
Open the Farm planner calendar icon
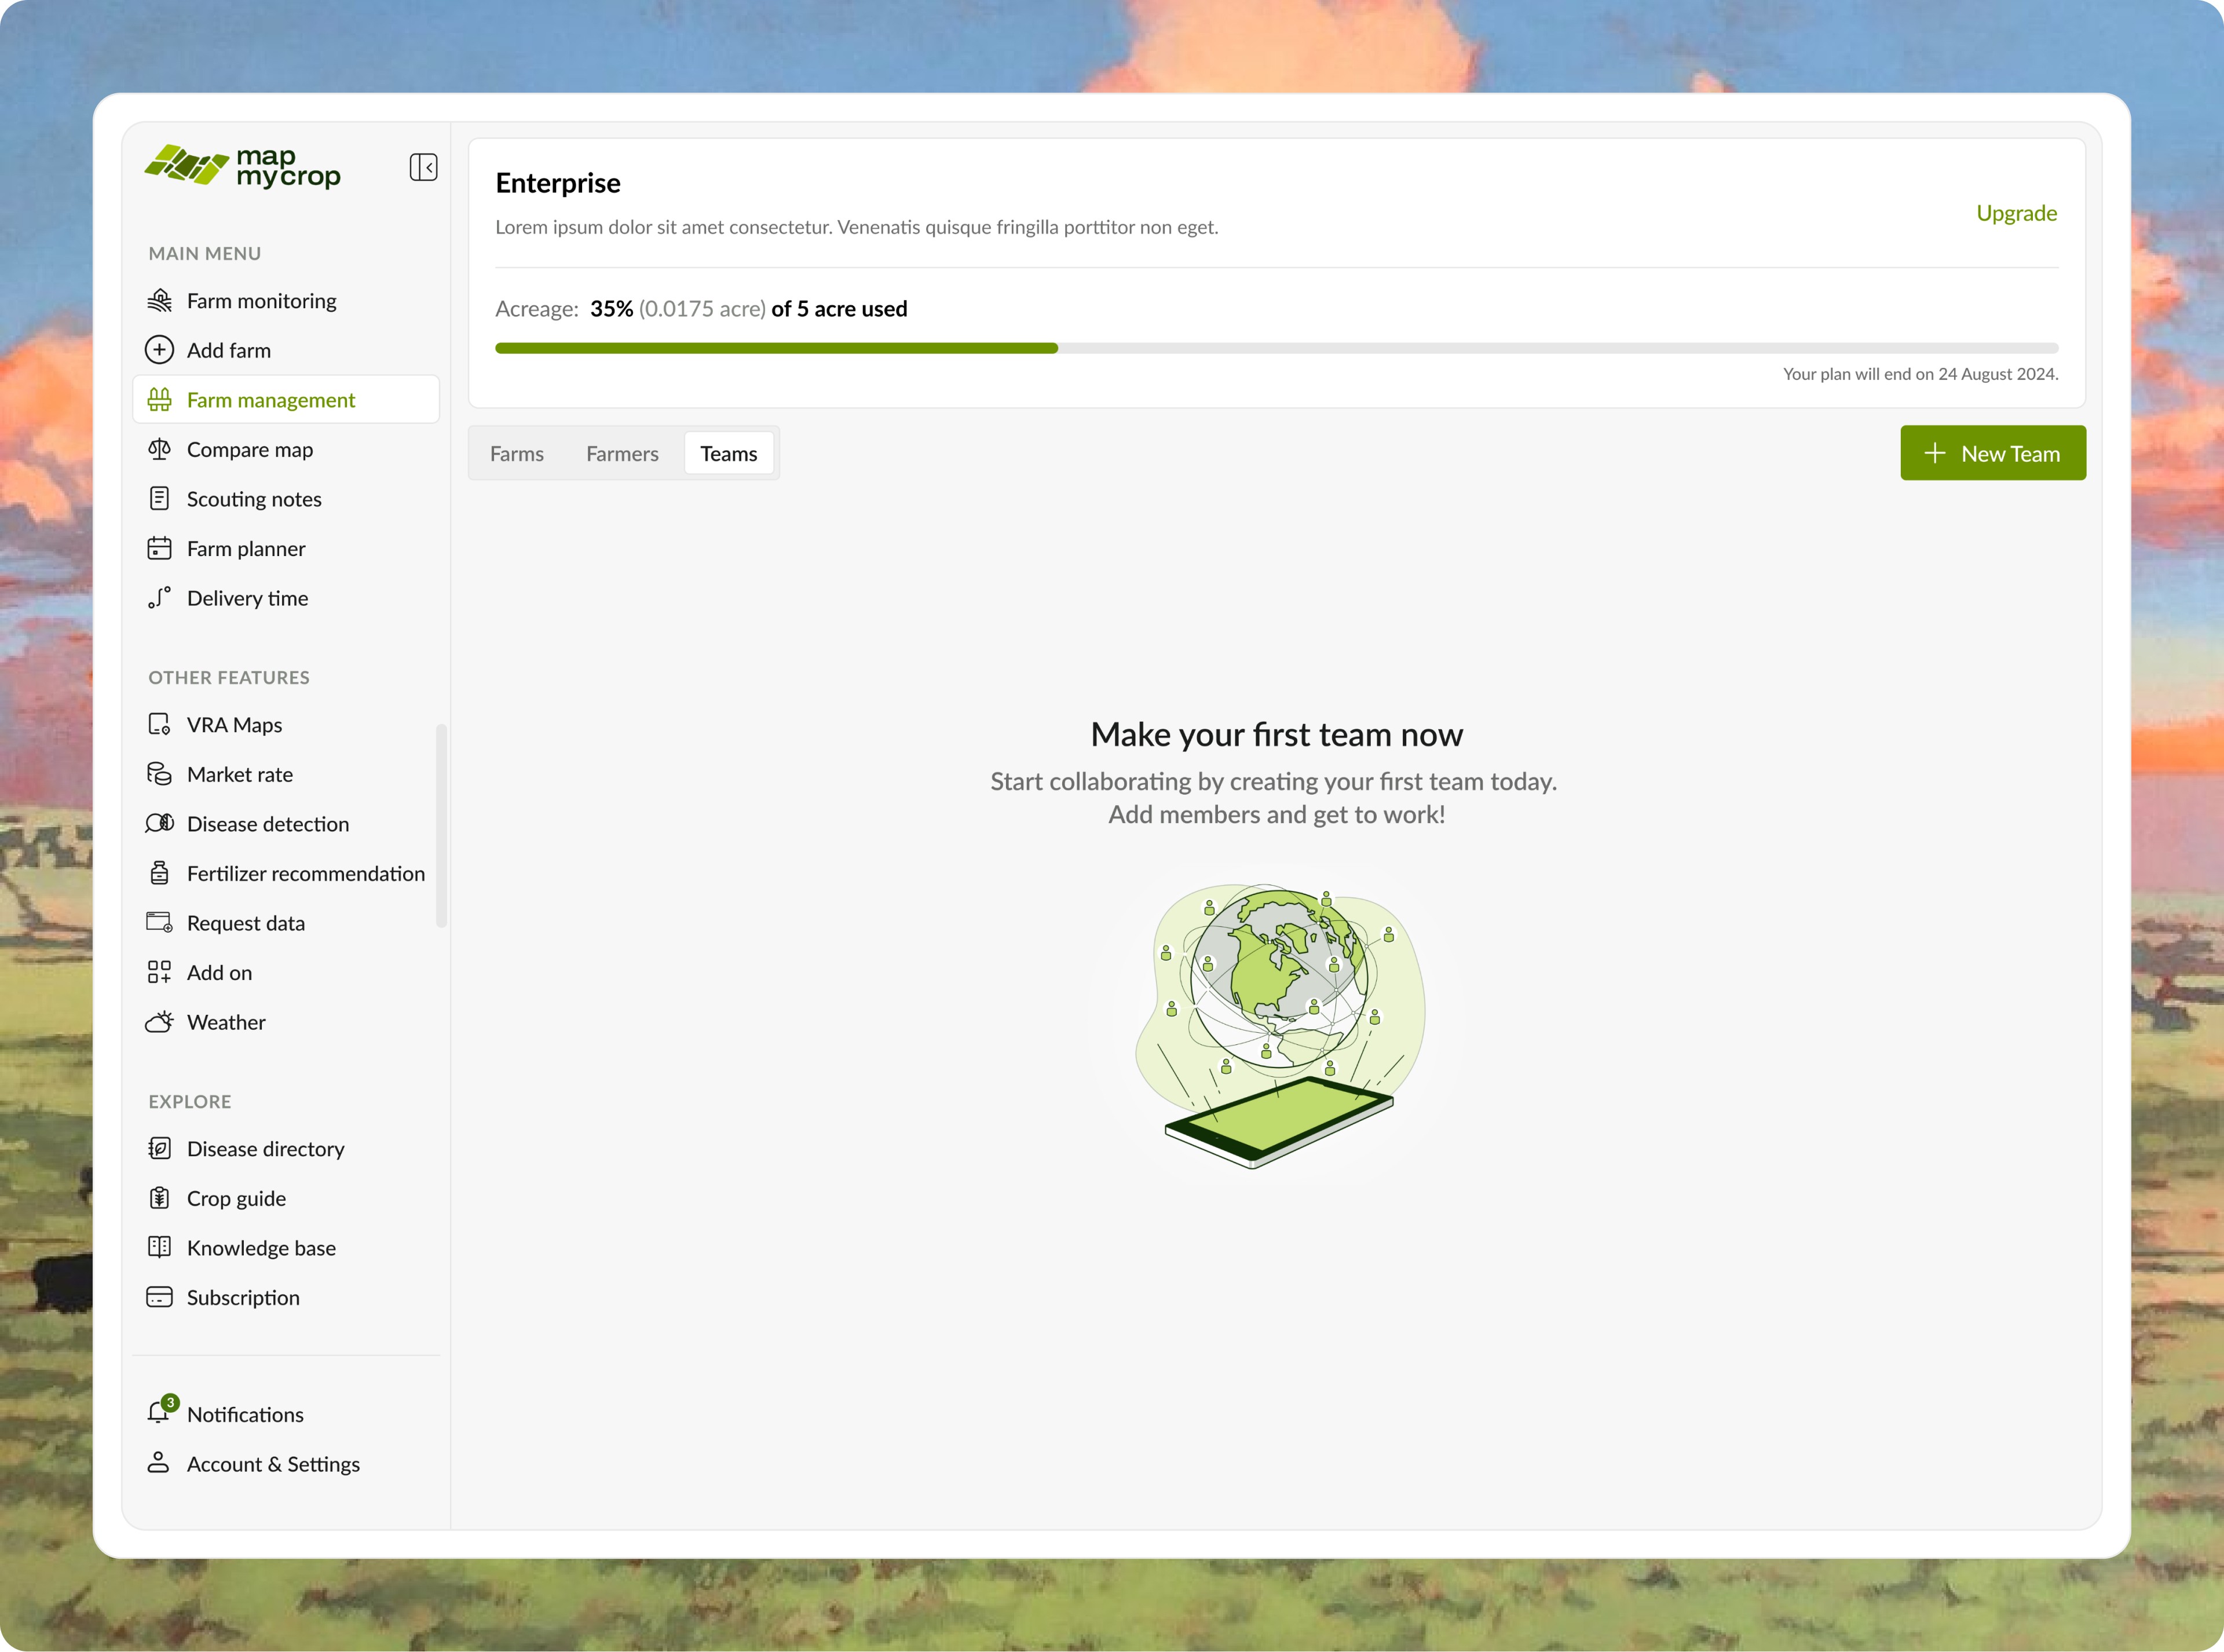tap(160, 548)
